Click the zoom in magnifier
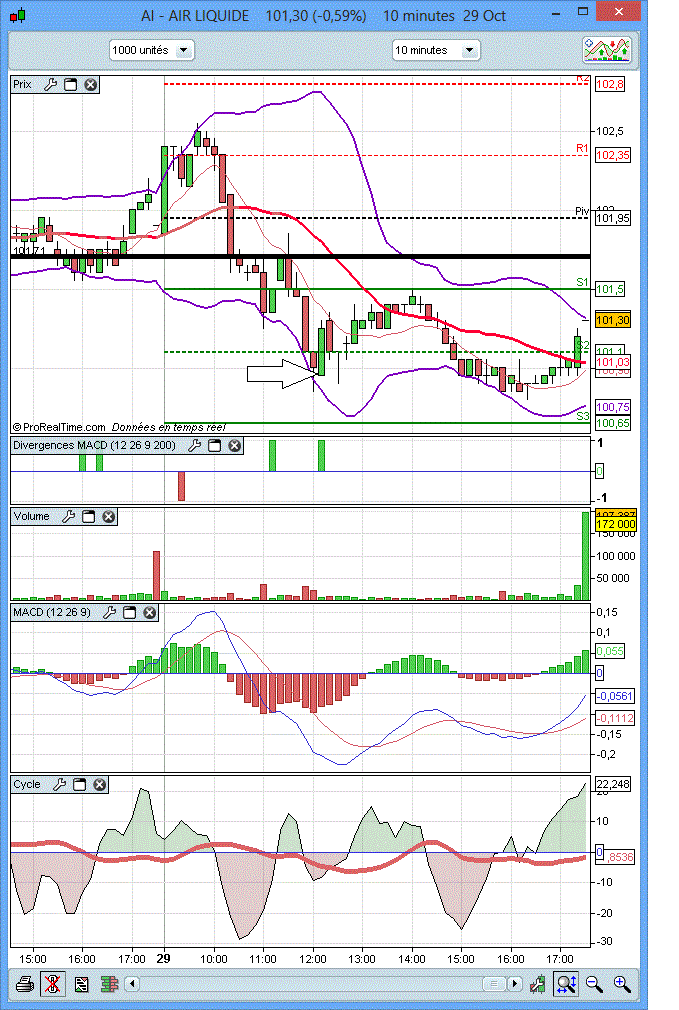Viewport: 679px width, 1010px height. [622, 984]
